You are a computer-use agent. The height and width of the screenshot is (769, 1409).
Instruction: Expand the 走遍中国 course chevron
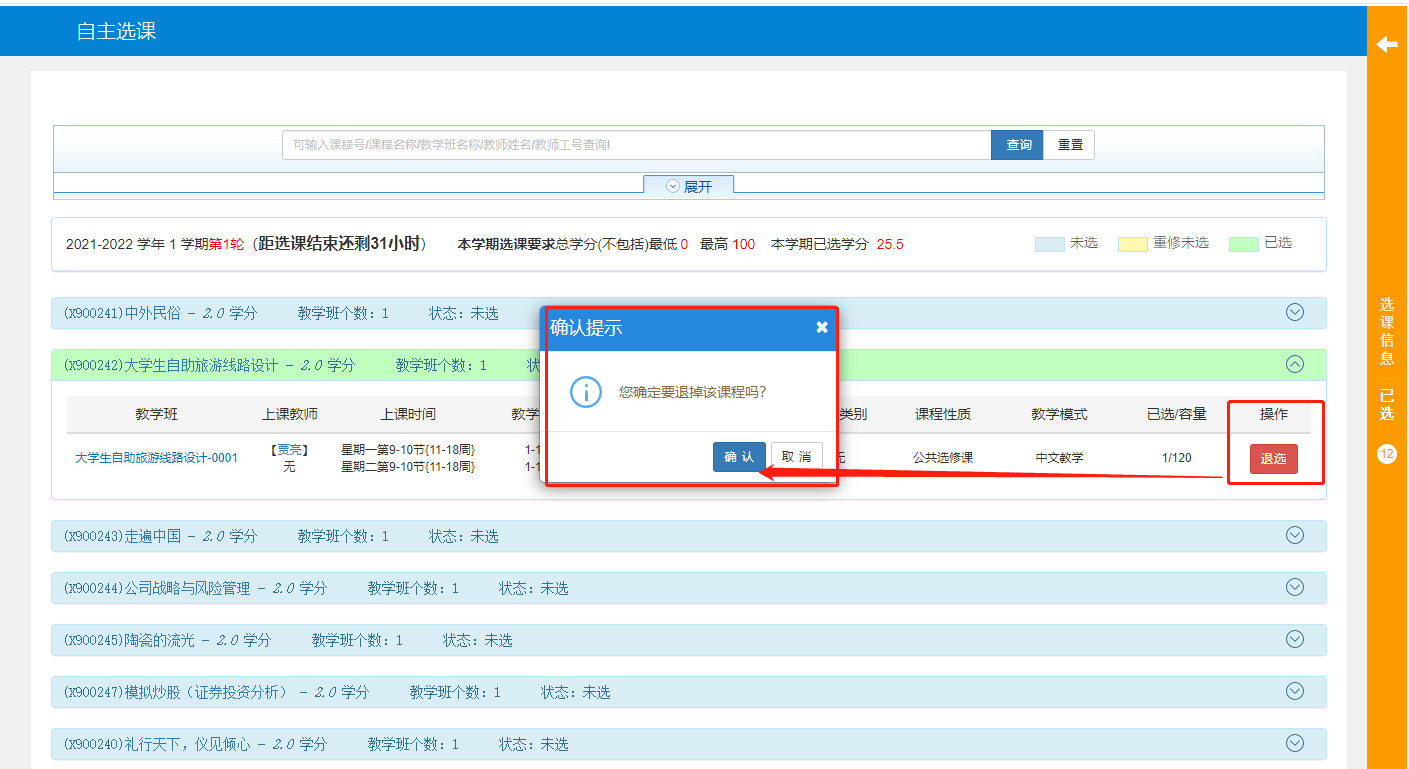(1294, 535)
